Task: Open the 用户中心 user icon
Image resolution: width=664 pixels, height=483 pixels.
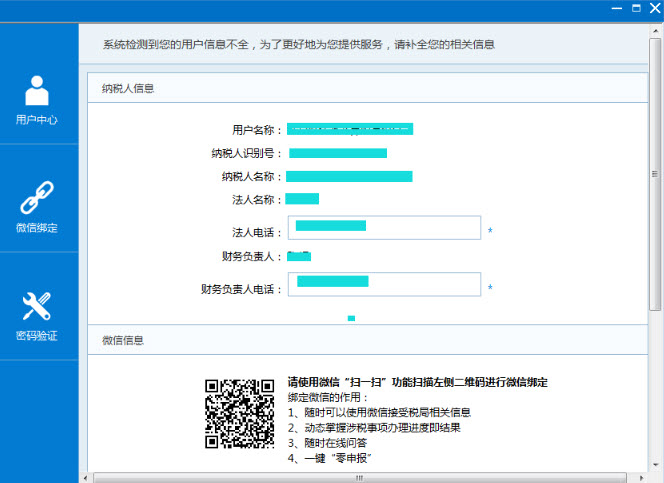Action: click(37, 90)
